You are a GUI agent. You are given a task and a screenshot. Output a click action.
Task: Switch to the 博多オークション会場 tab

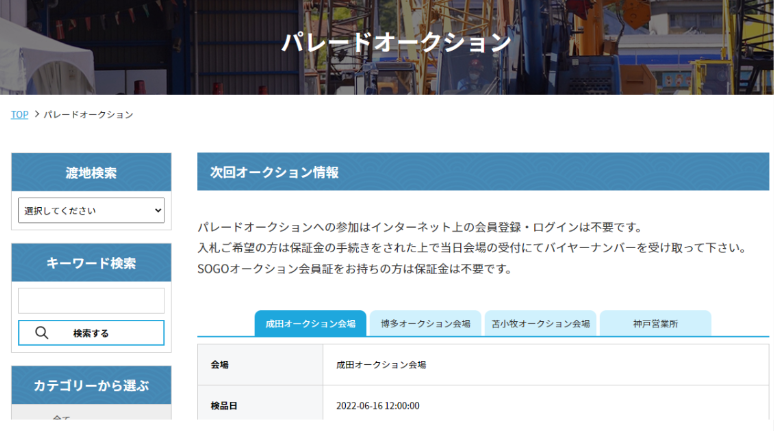pos(426,324)
